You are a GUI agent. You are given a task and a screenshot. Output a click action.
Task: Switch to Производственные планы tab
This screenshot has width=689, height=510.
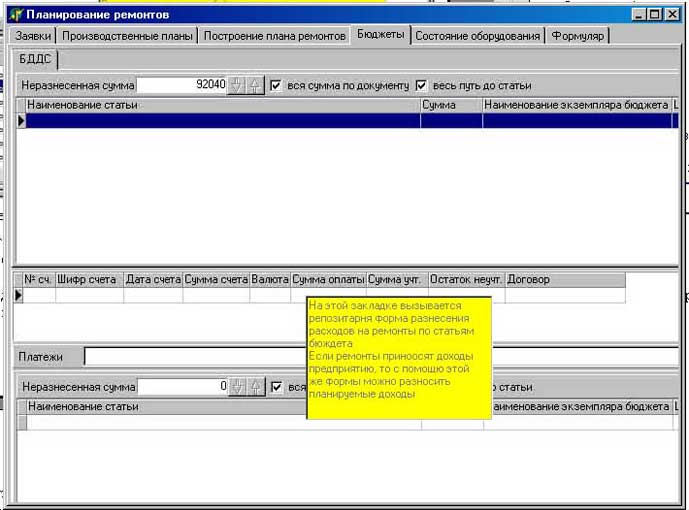127,36
